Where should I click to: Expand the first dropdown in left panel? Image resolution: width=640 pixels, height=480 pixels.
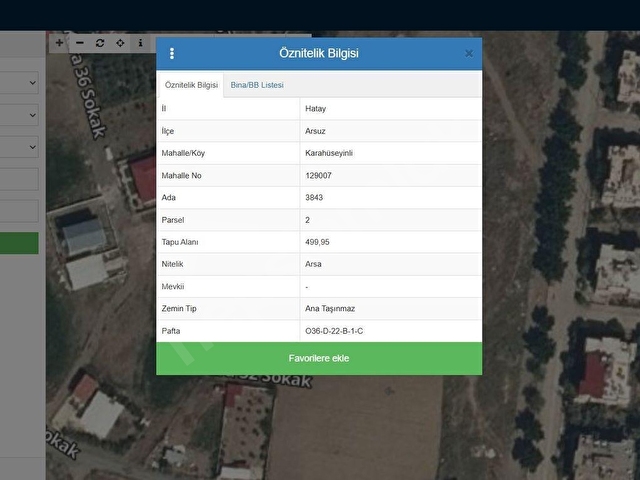pyautogui.click(x=19, y=83)
